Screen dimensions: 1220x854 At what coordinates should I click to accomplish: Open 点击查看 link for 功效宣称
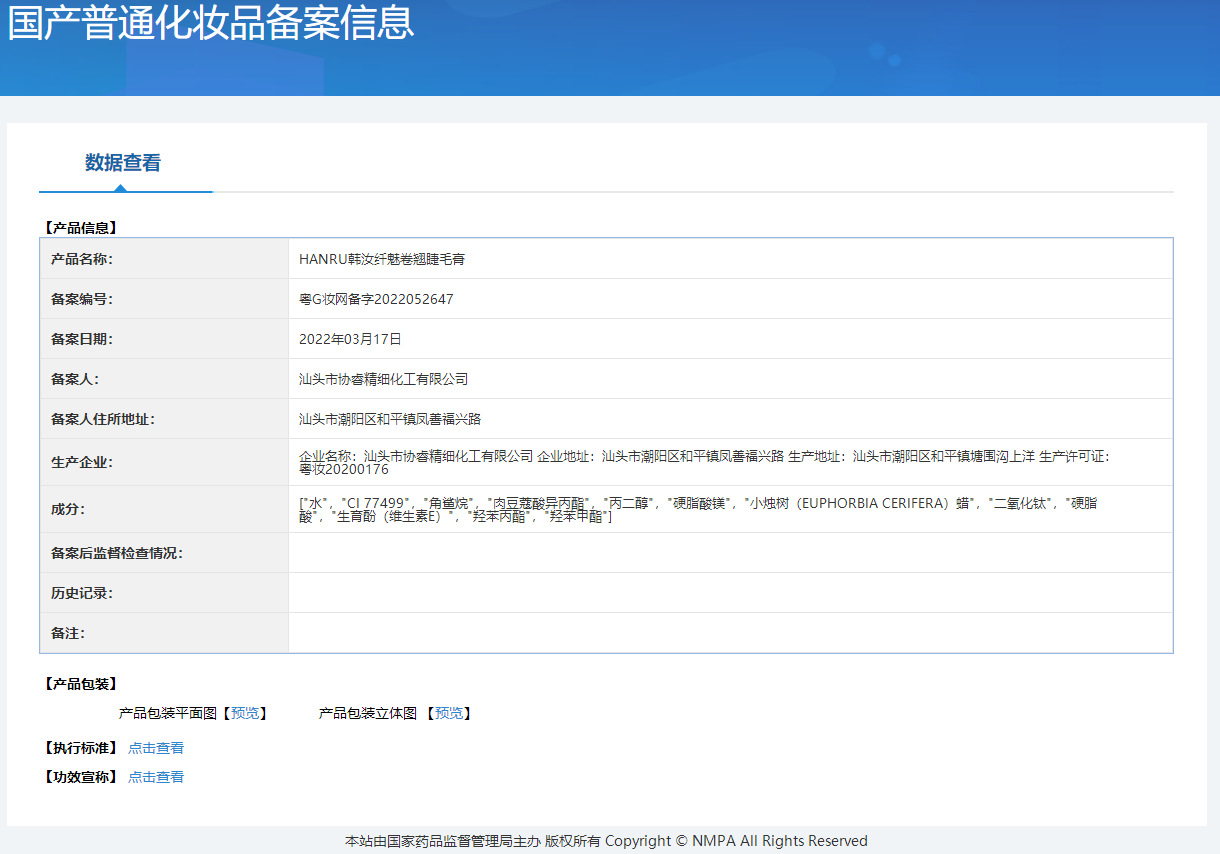(156, 777)
